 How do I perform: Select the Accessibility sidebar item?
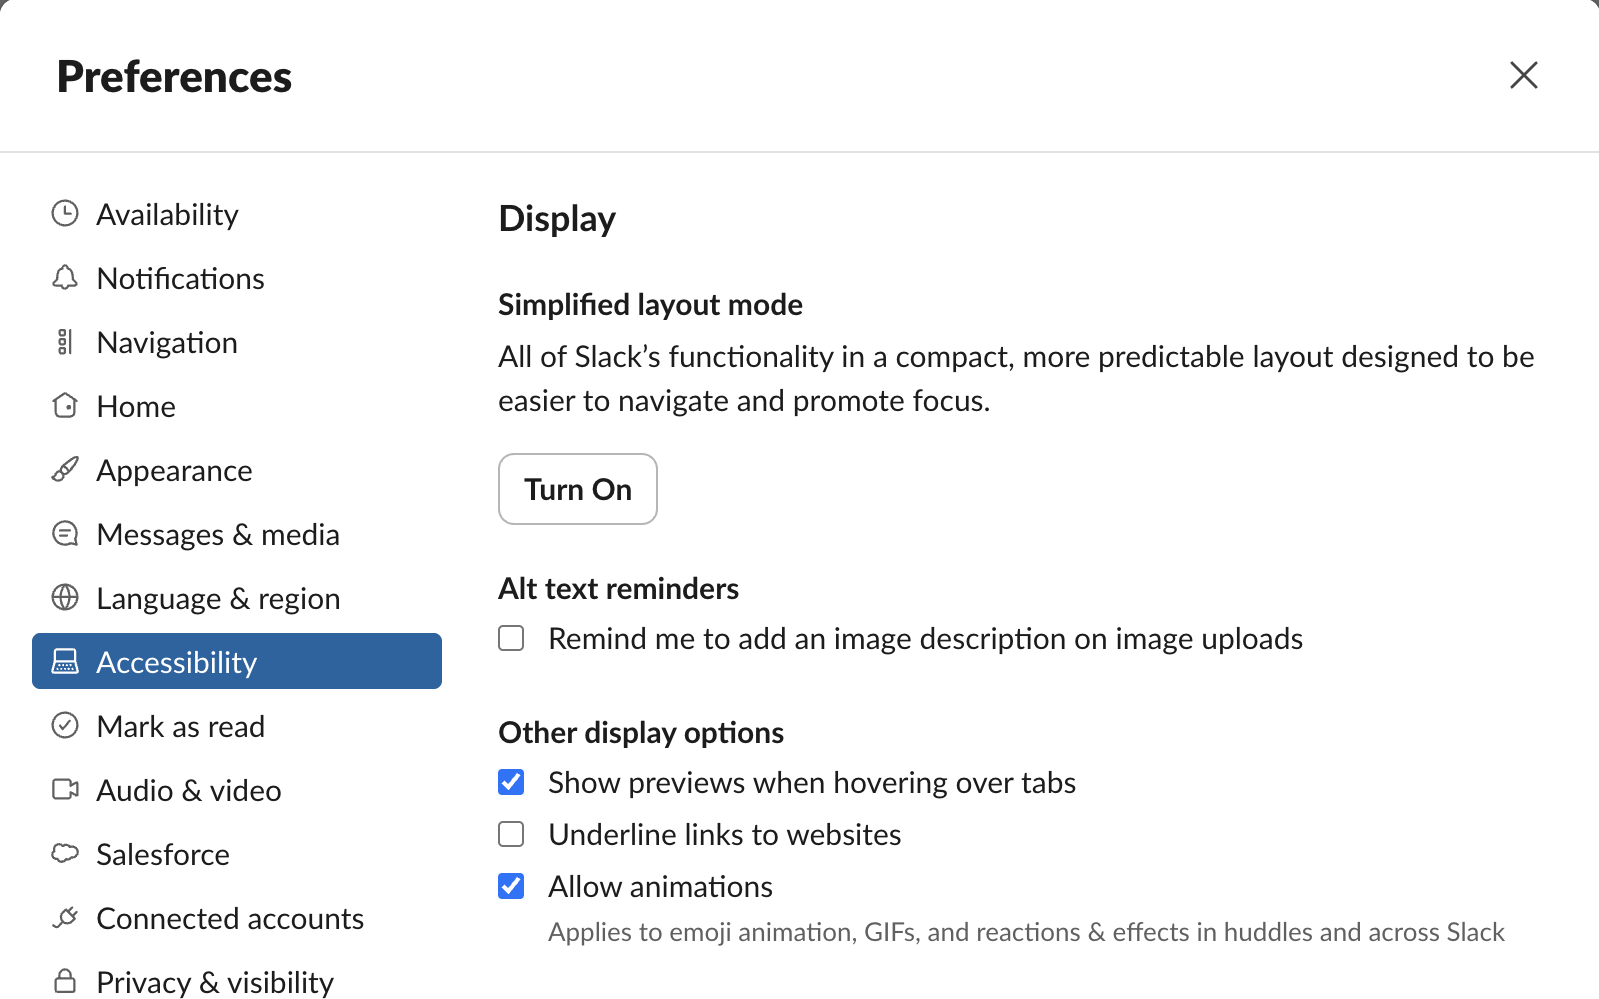pyautogui.click(x=237, y=661)
